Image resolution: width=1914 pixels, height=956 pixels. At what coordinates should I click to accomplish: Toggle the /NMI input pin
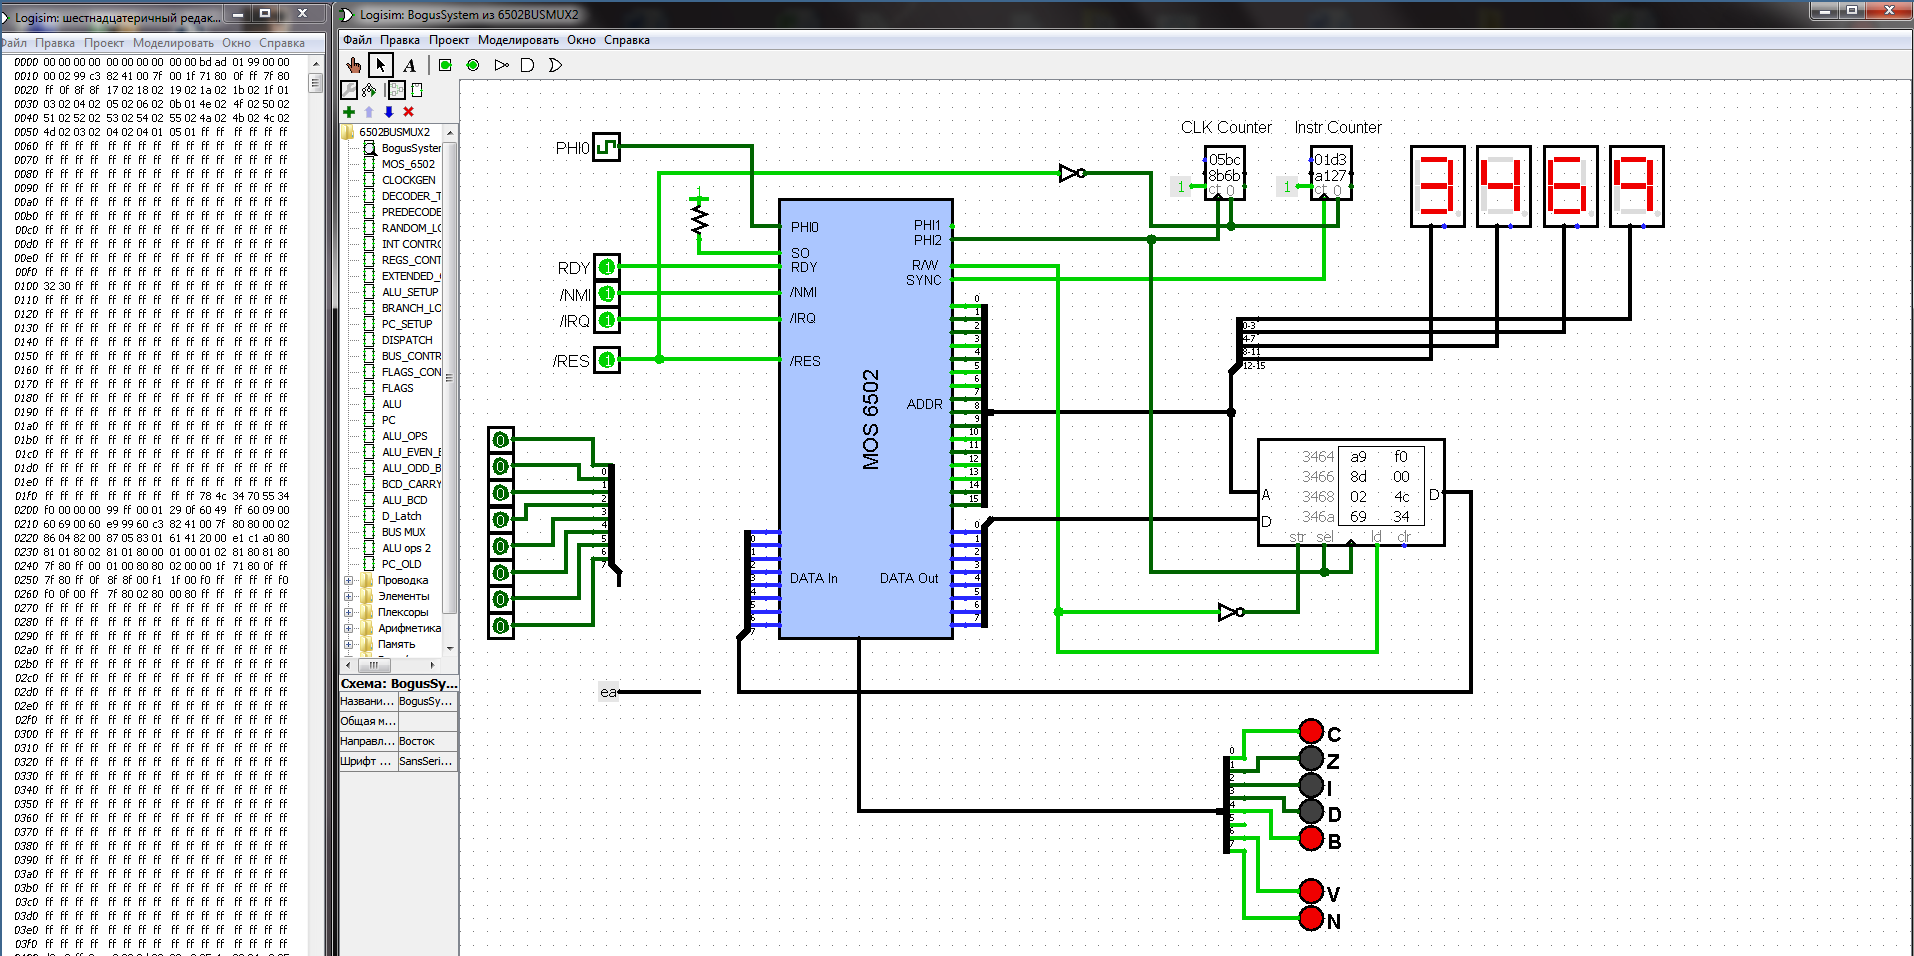(x=607, y=294)
